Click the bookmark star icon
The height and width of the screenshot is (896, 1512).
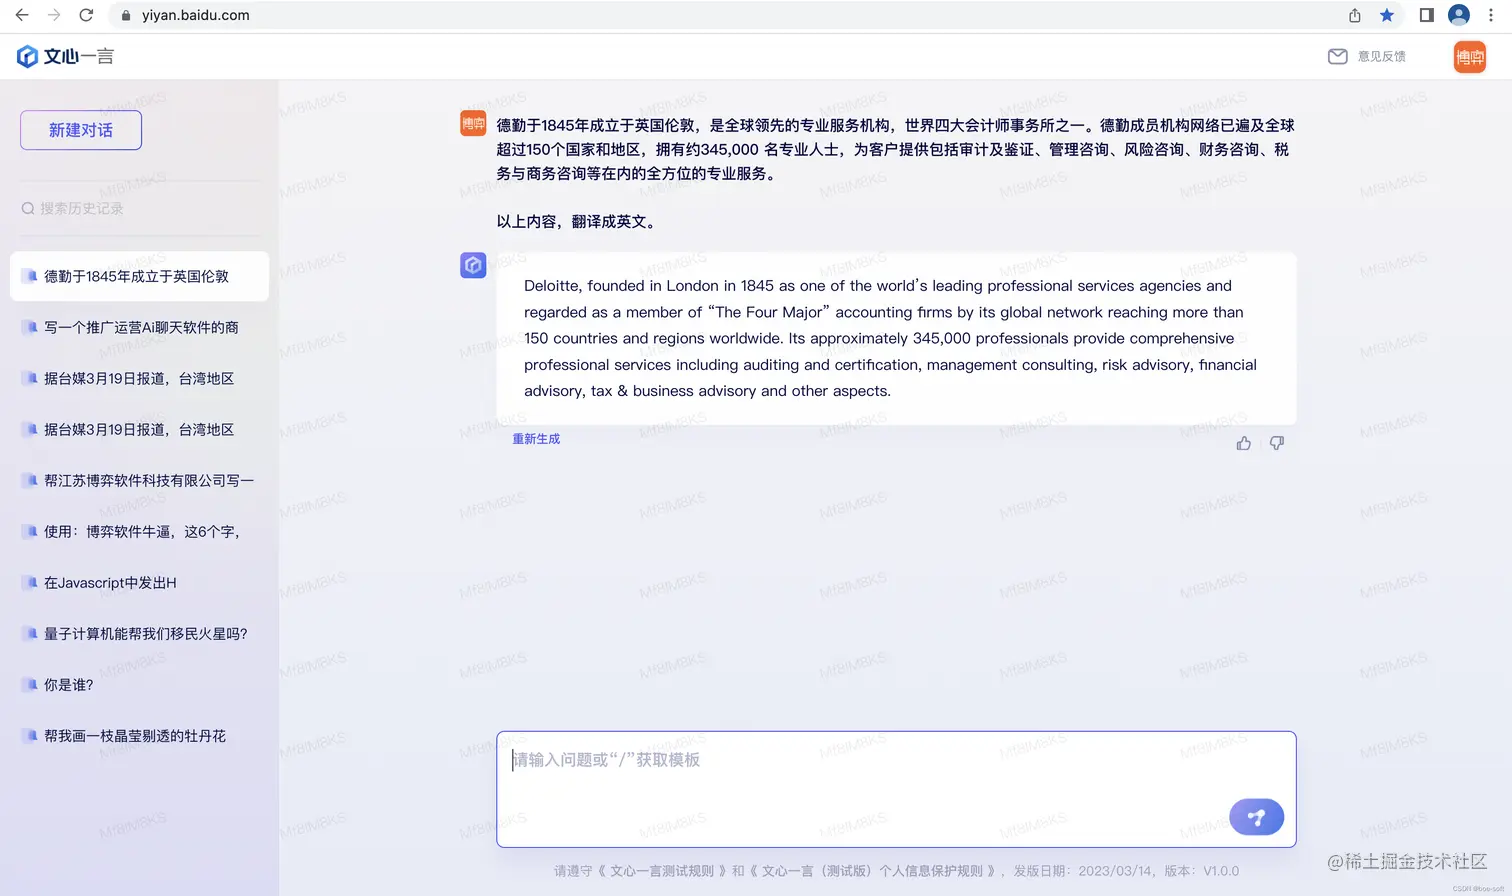coord(1387,15)
